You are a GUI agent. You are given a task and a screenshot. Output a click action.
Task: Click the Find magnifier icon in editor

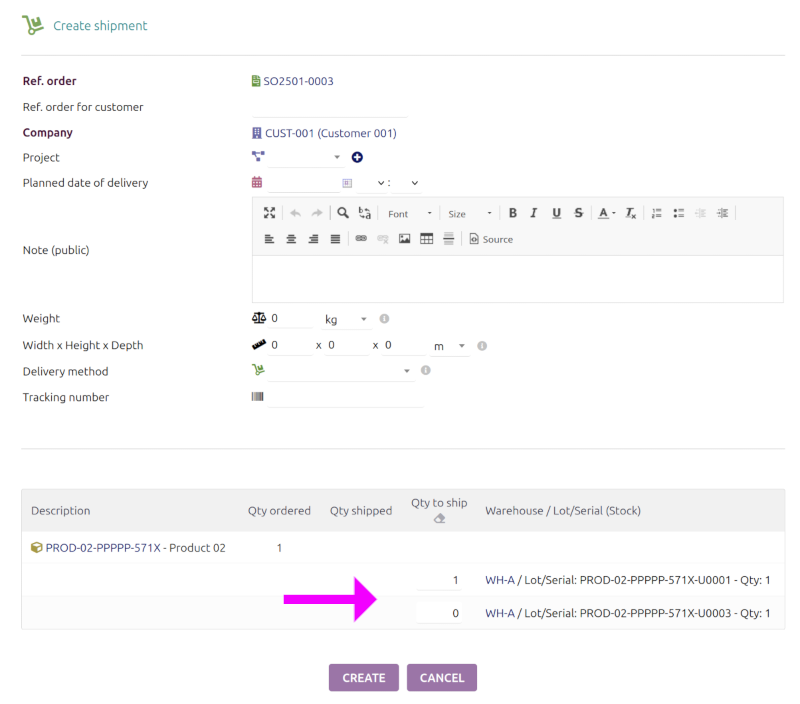coord(343,213)
